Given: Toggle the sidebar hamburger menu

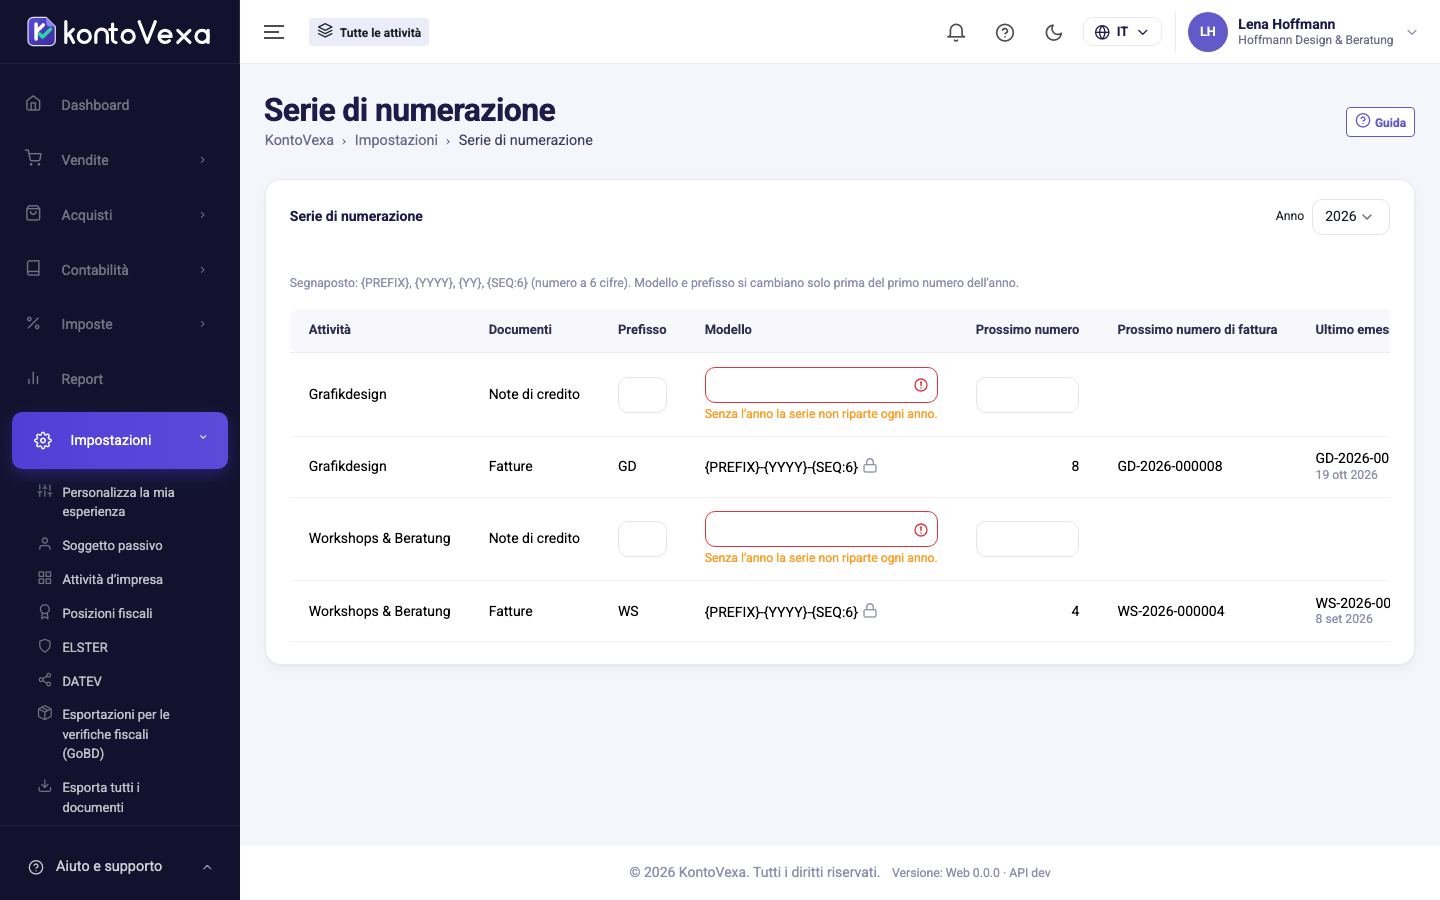Looking at the screenshot, I should [274, 32].
